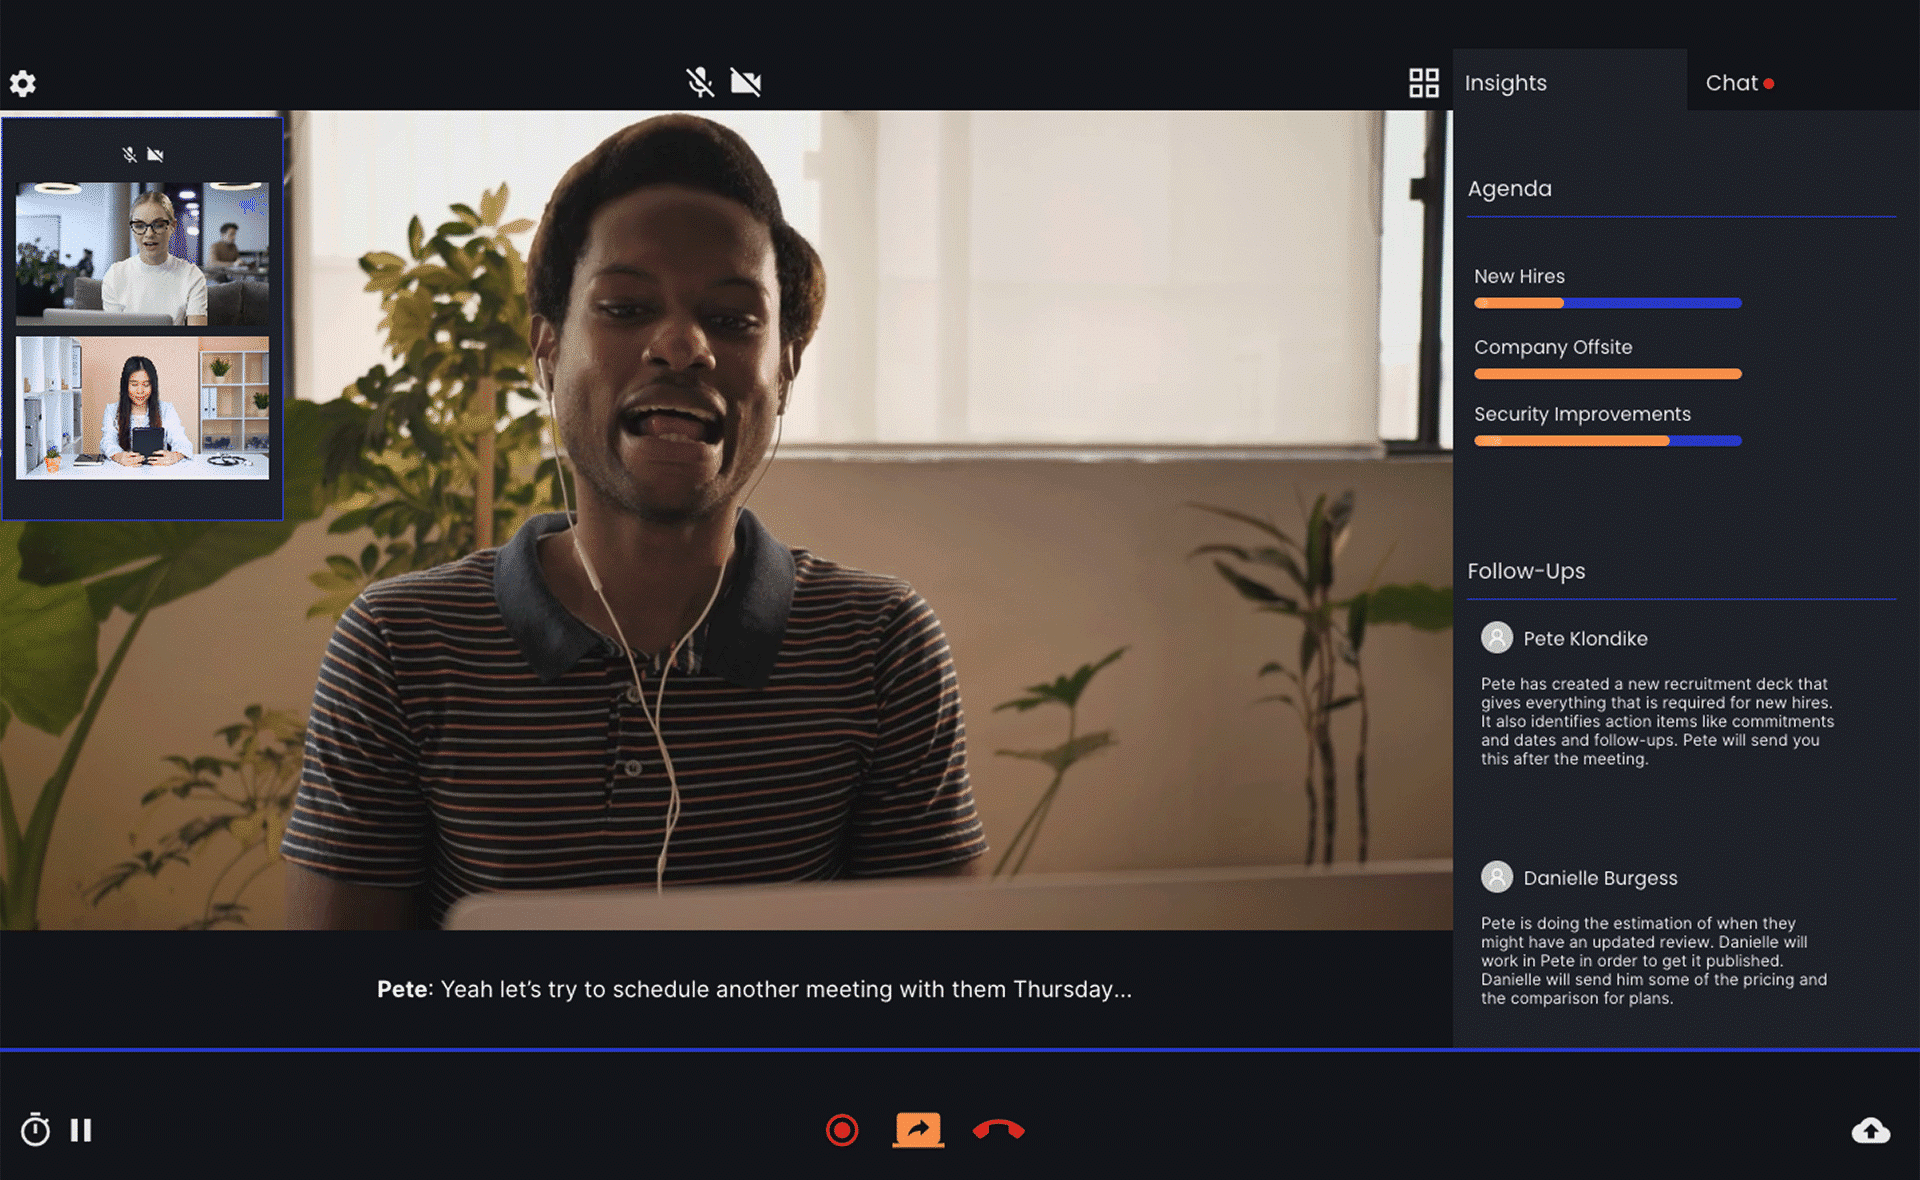Toggle participant panel microphone mute icon
The width and height of the screenshot is (1920, 1180).
(129, 155)
